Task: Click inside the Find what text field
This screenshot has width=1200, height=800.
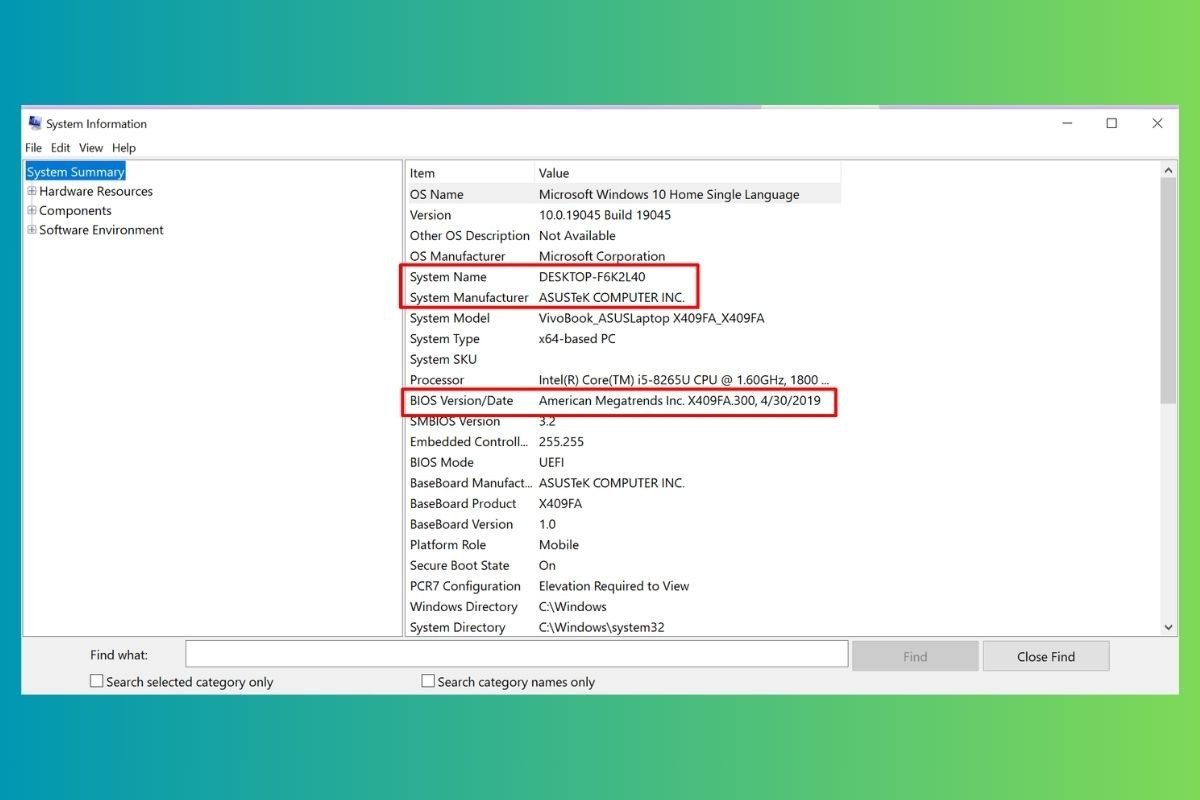Action: point(515,653)
